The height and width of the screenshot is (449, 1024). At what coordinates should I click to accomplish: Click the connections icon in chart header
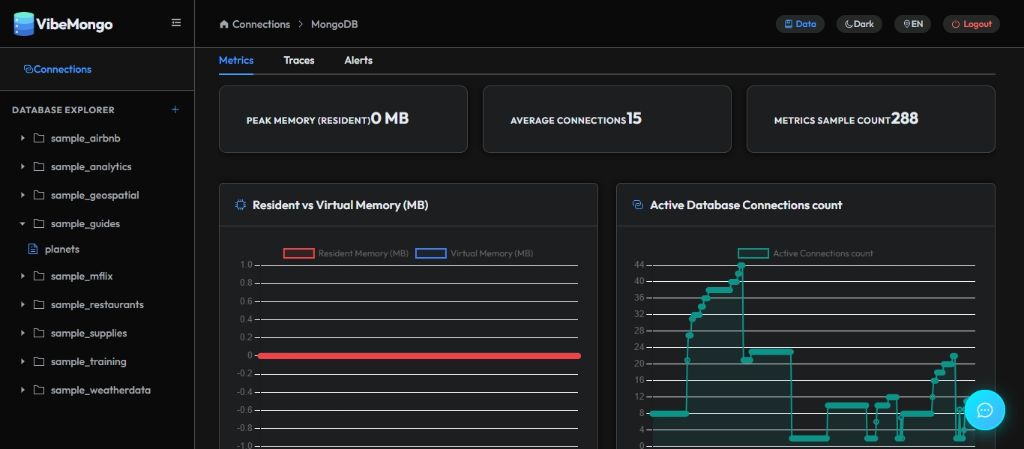click(x=638, y=205)
